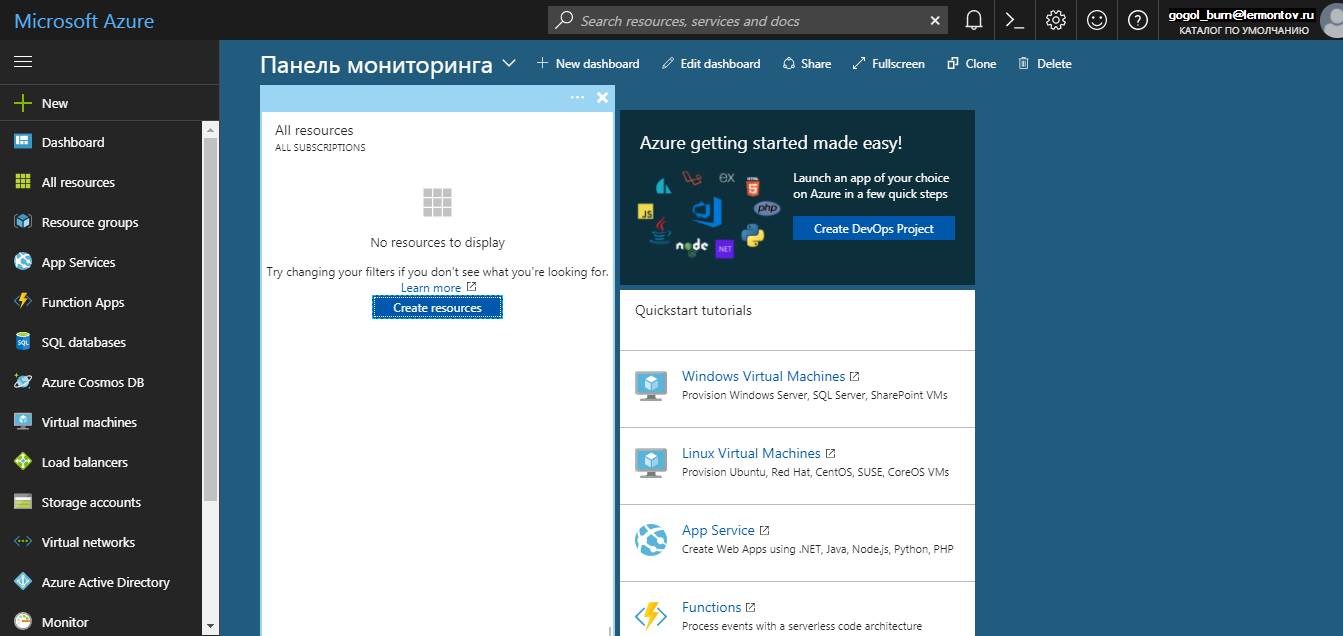Click the All resources grid icon in sidebar
Viewport: 1343px width, 636px height.
(x=23, y=182)
